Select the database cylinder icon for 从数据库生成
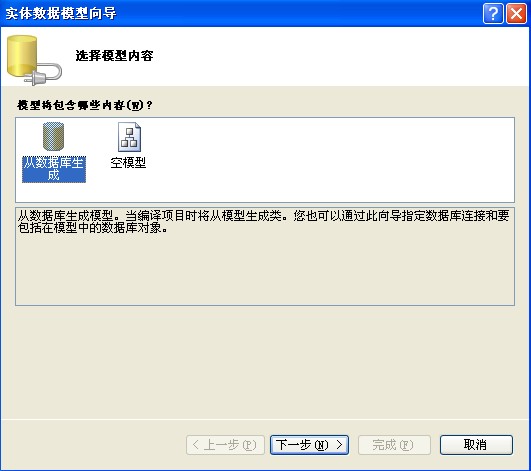 click(54, 136)
